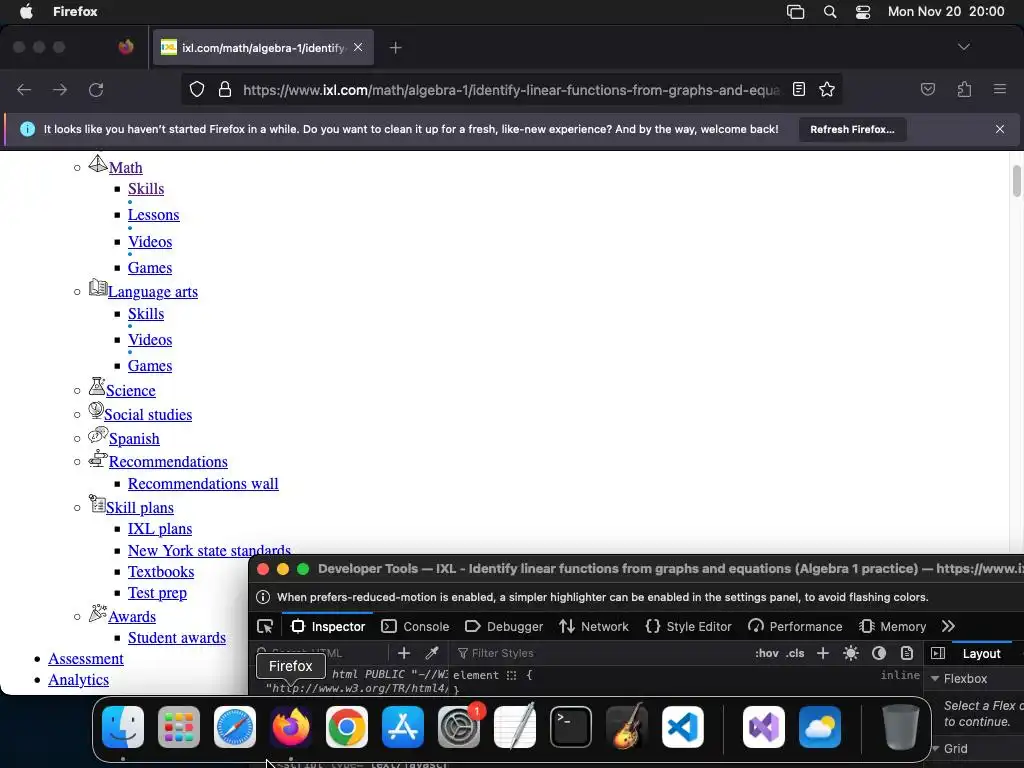Click the address bar URL field

(511, 89)
